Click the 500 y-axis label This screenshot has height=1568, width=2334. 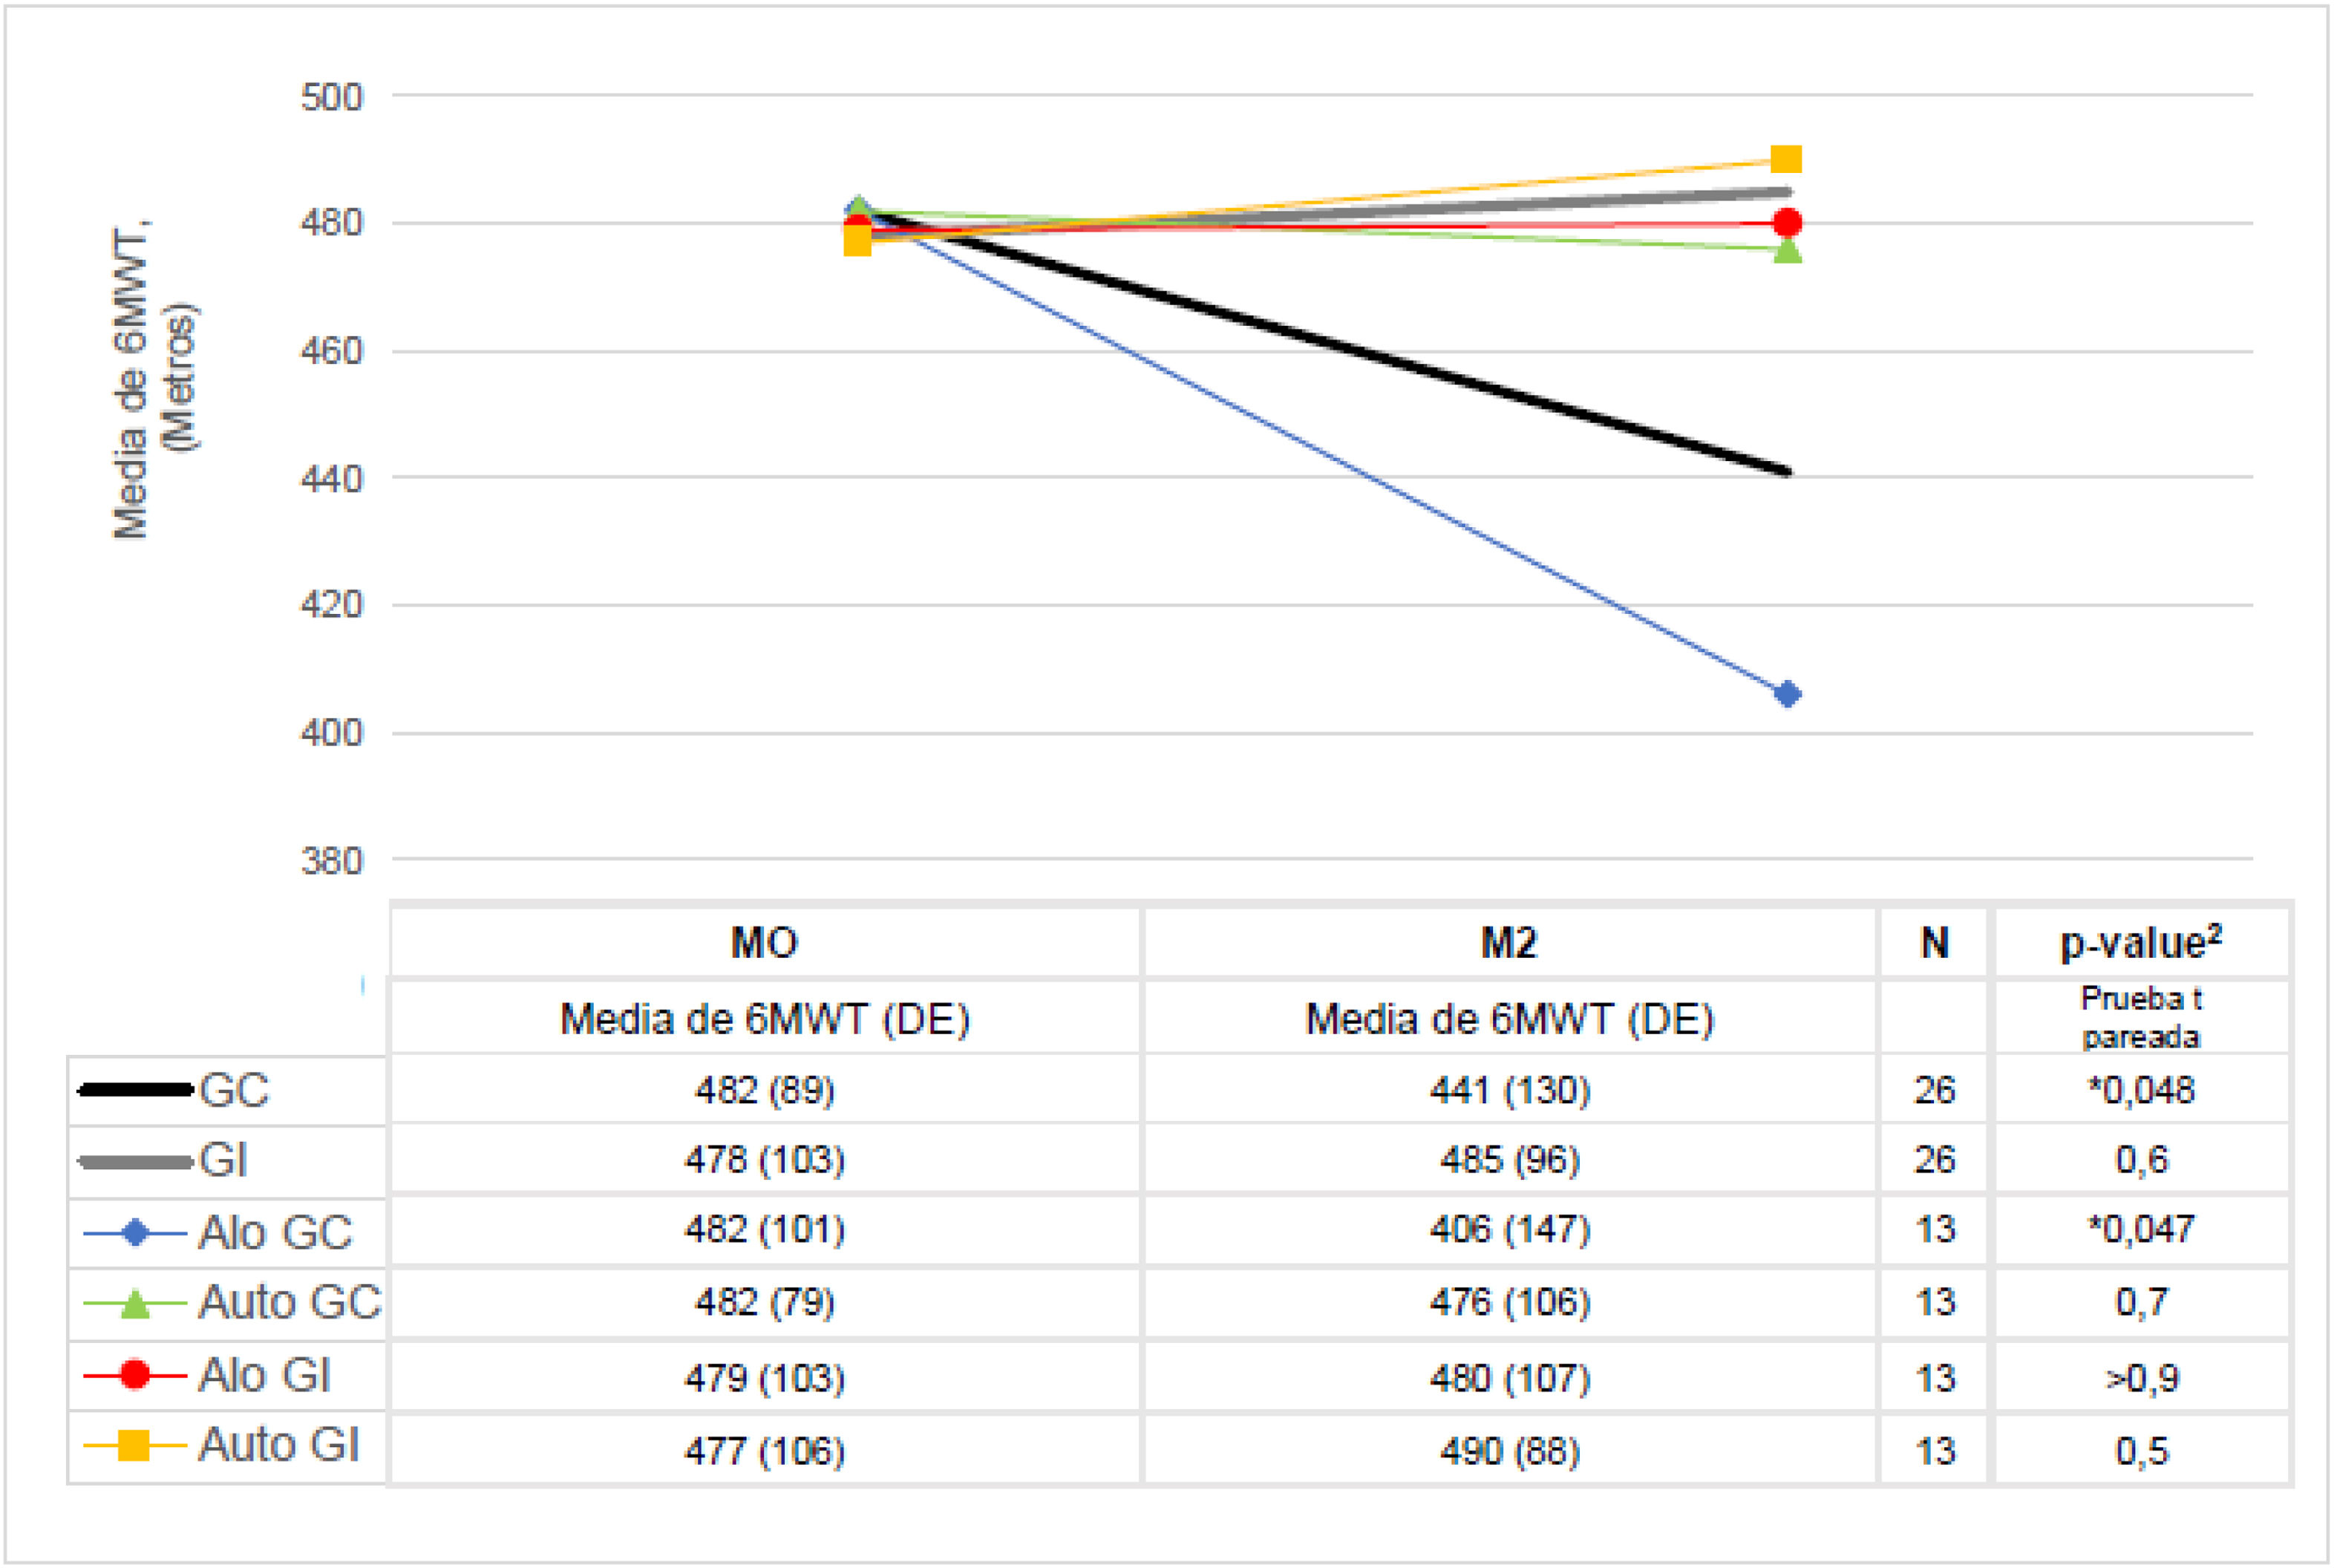coord(331,97)
